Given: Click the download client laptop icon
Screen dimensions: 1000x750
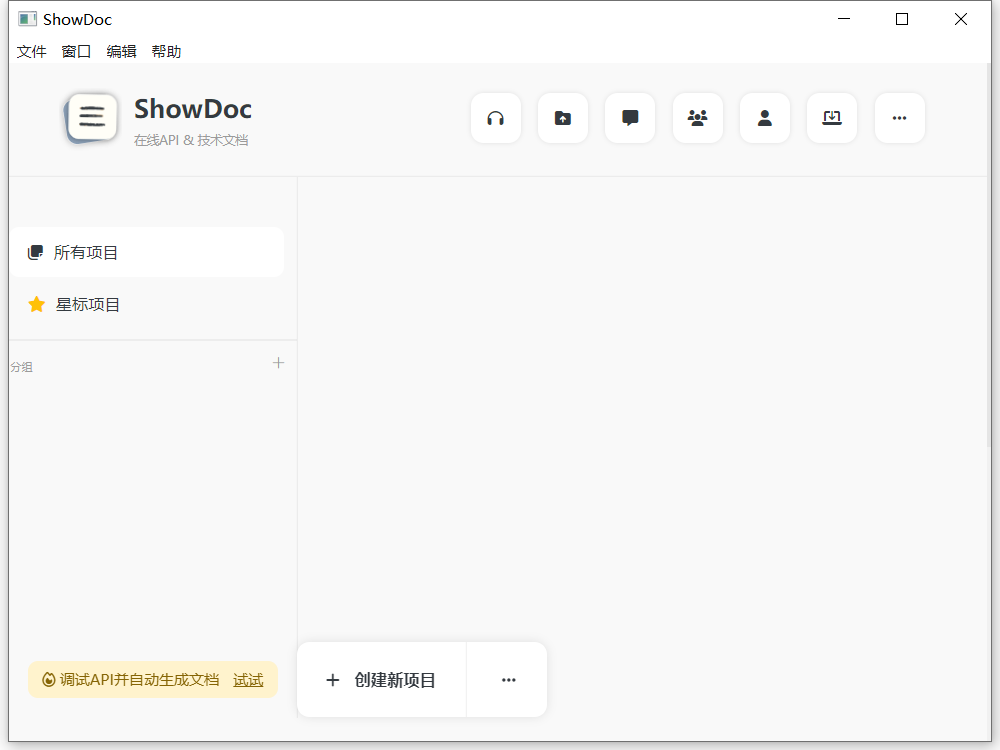Looking at the screenshot, I should point(832,118).
